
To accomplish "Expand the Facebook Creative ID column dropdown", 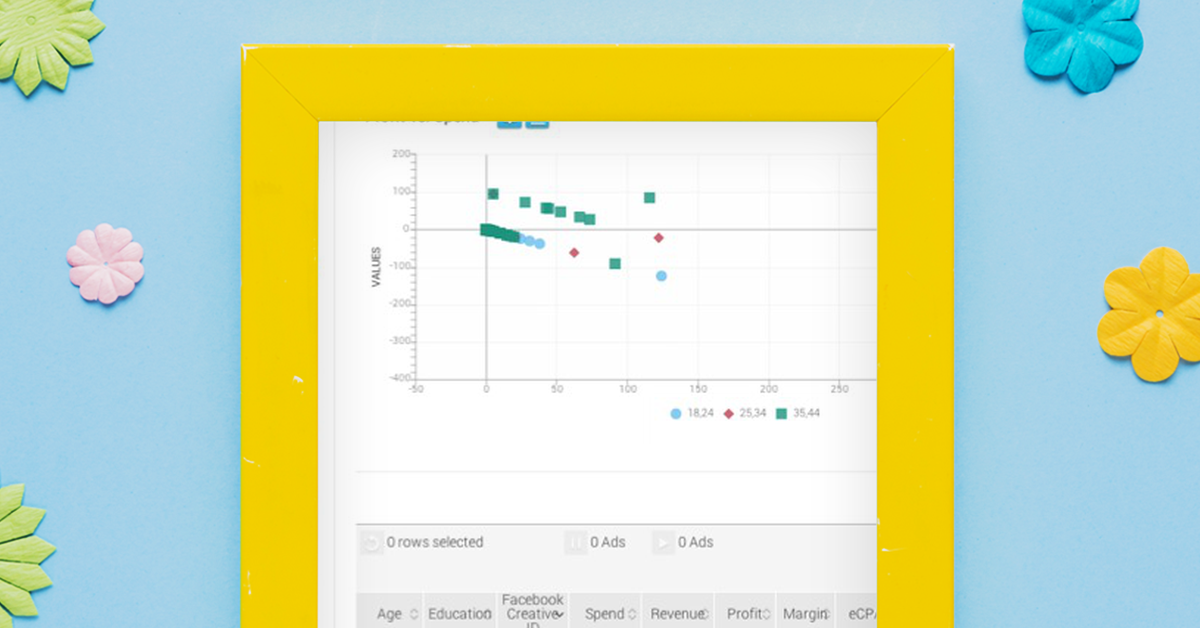I will [x=558, y=613].
